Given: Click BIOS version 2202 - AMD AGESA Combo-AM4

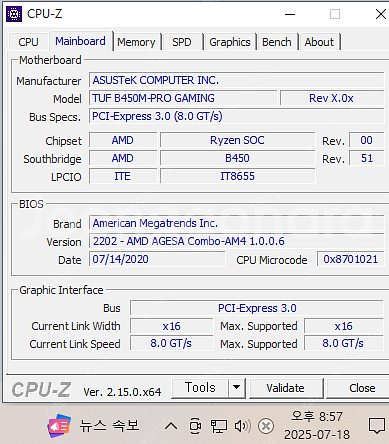Looking at the screenshot, I should tap(236, 241).
